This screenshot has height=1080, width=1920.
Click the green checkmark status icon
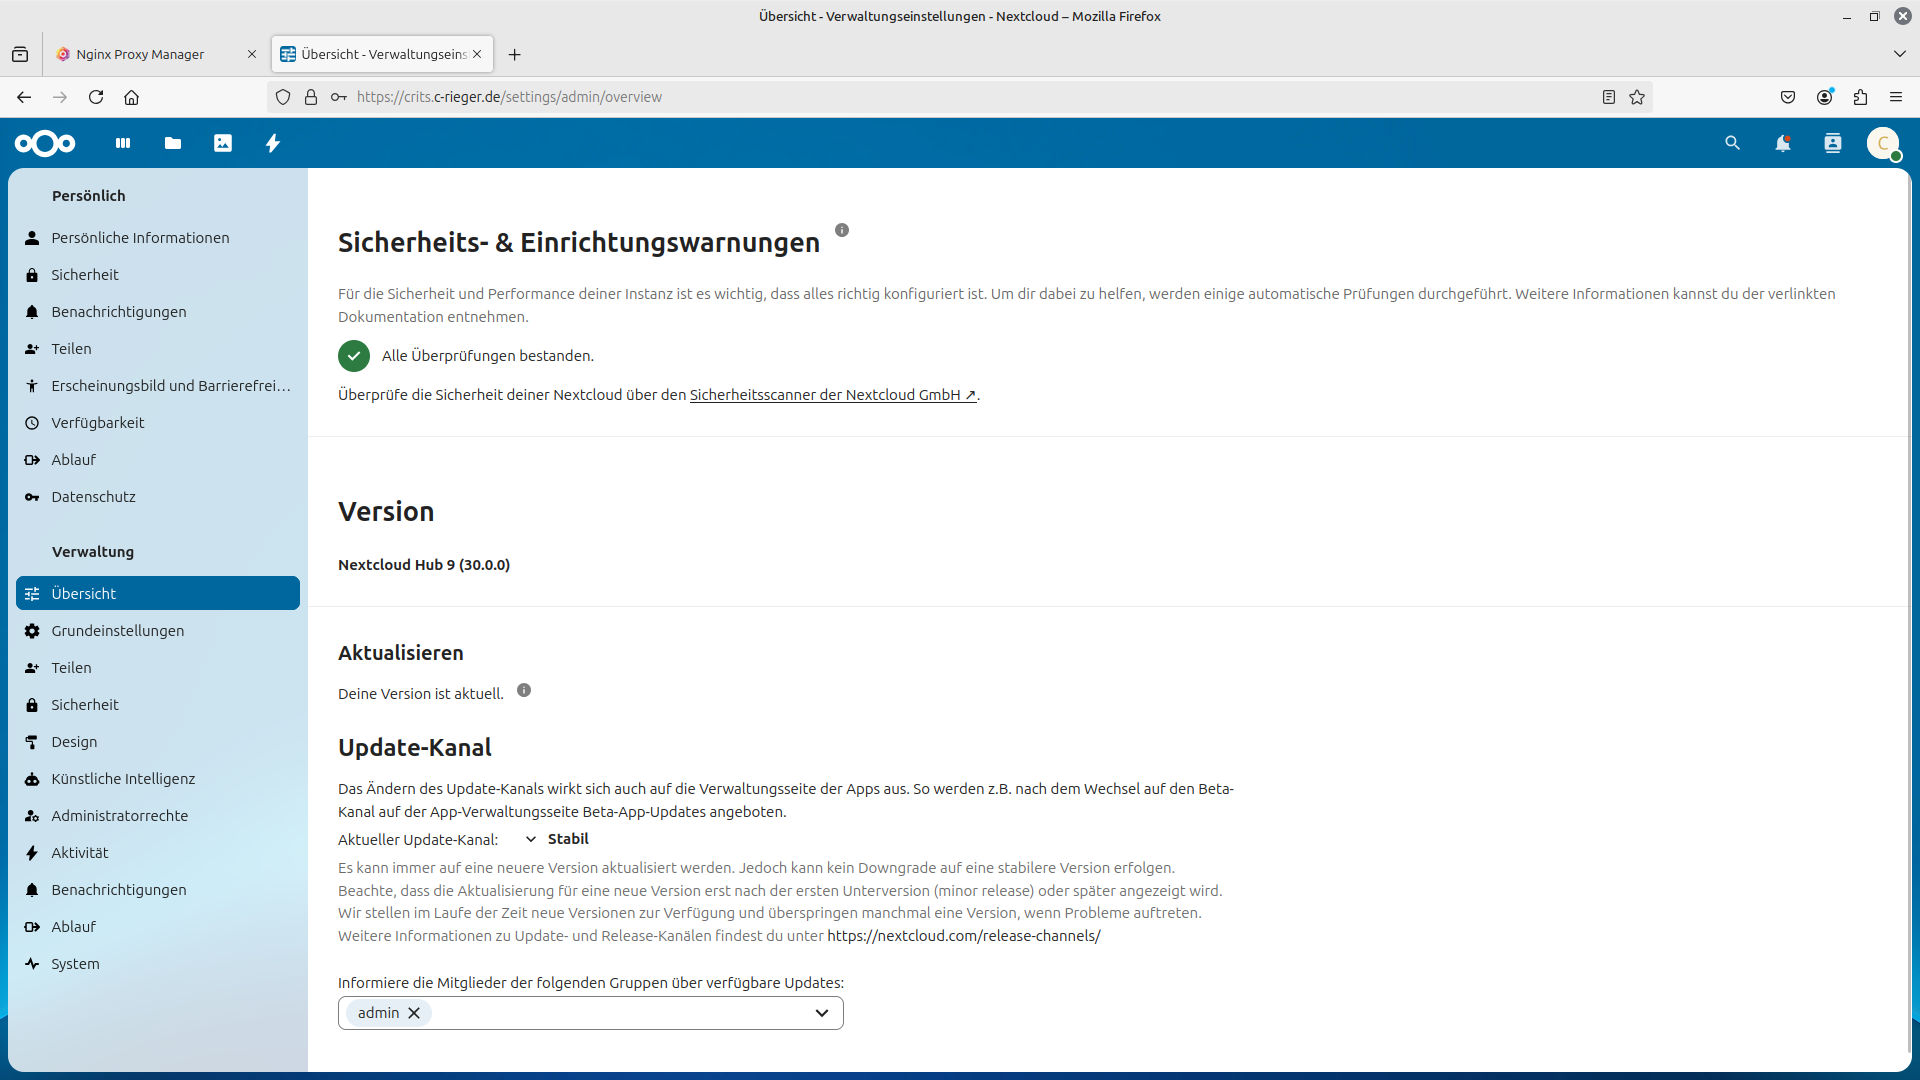(354, 356)
